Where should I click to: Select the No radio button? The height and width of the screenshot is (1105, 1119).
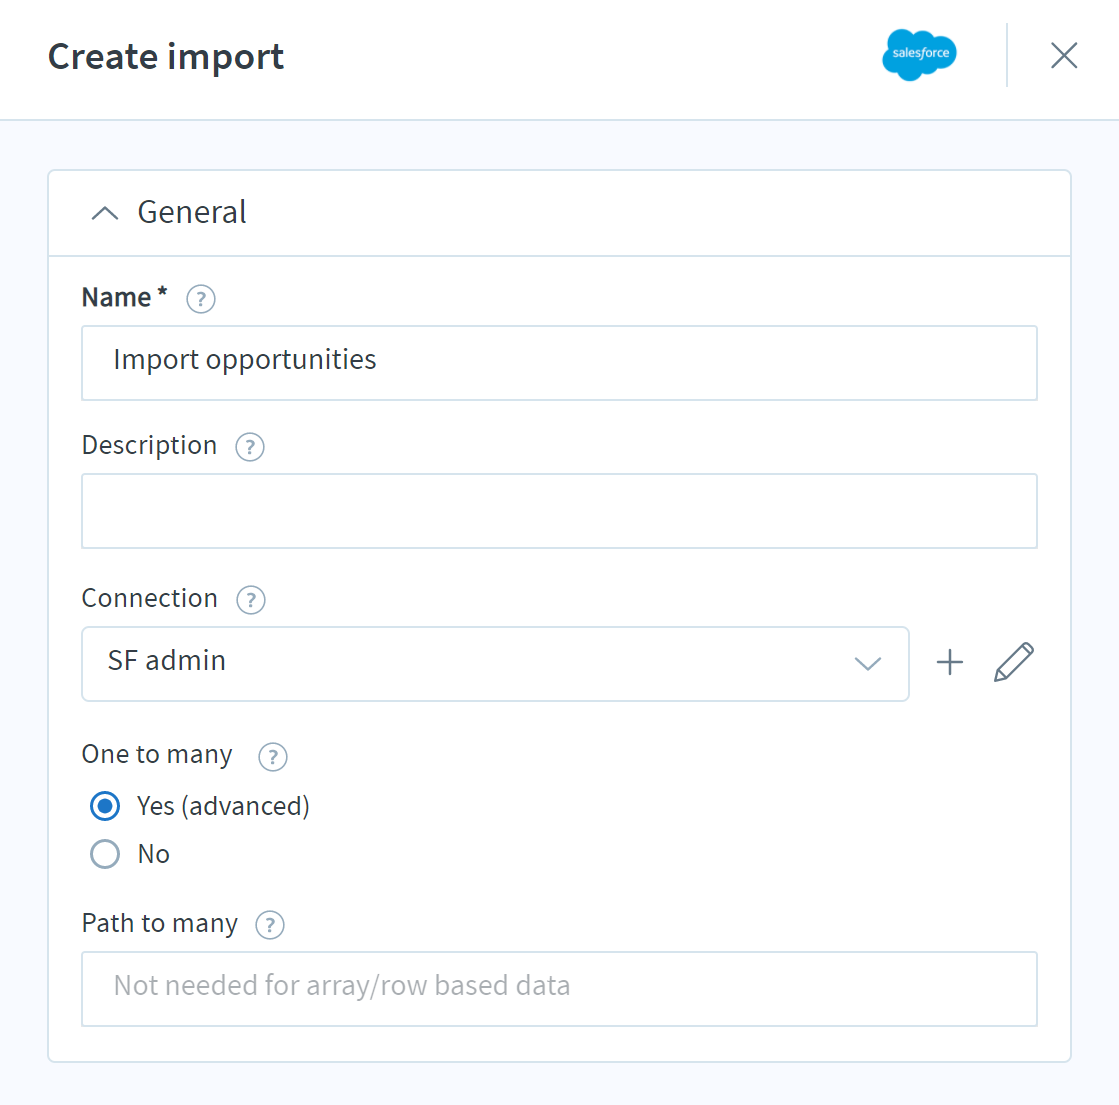[x=105, y=854]
